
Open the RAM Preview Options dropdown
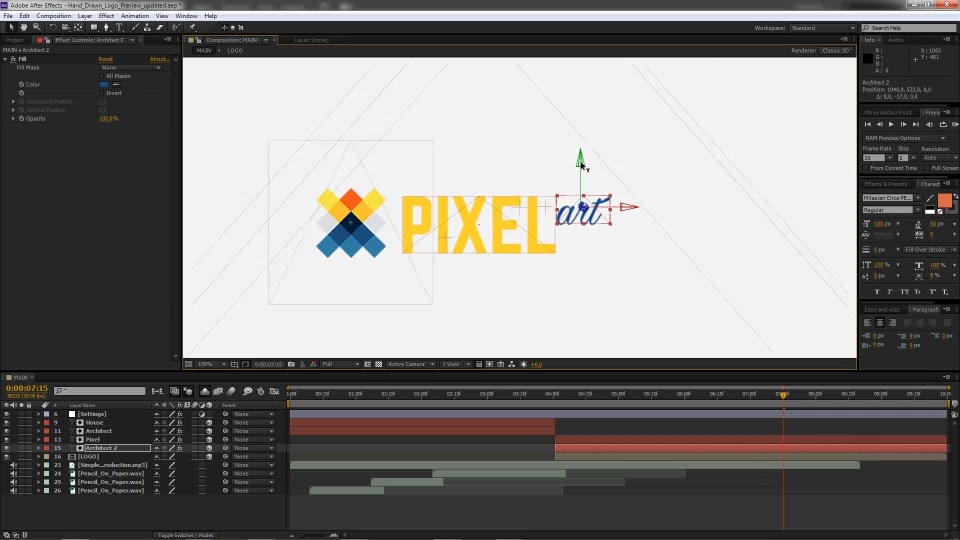(905, 138)
